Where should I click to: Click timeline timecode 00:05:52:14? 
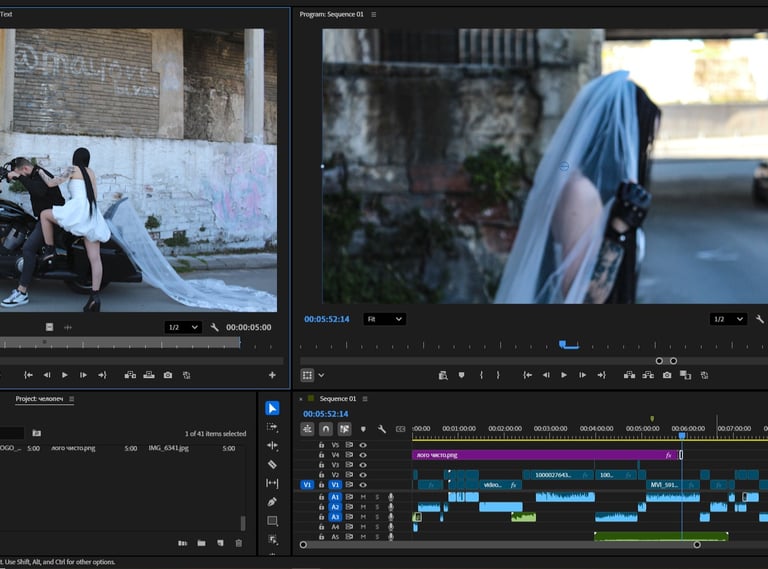pyautogui.click(x=326, y=414)
